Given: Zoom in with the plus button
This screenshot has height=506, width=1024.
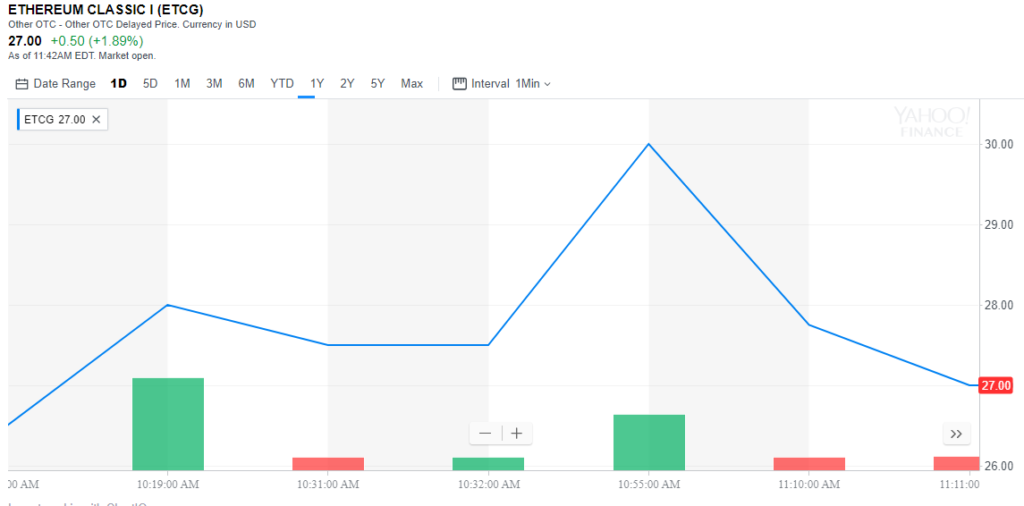Looking at the screenshot, I should pyautogui.click(x=516, y=433).
